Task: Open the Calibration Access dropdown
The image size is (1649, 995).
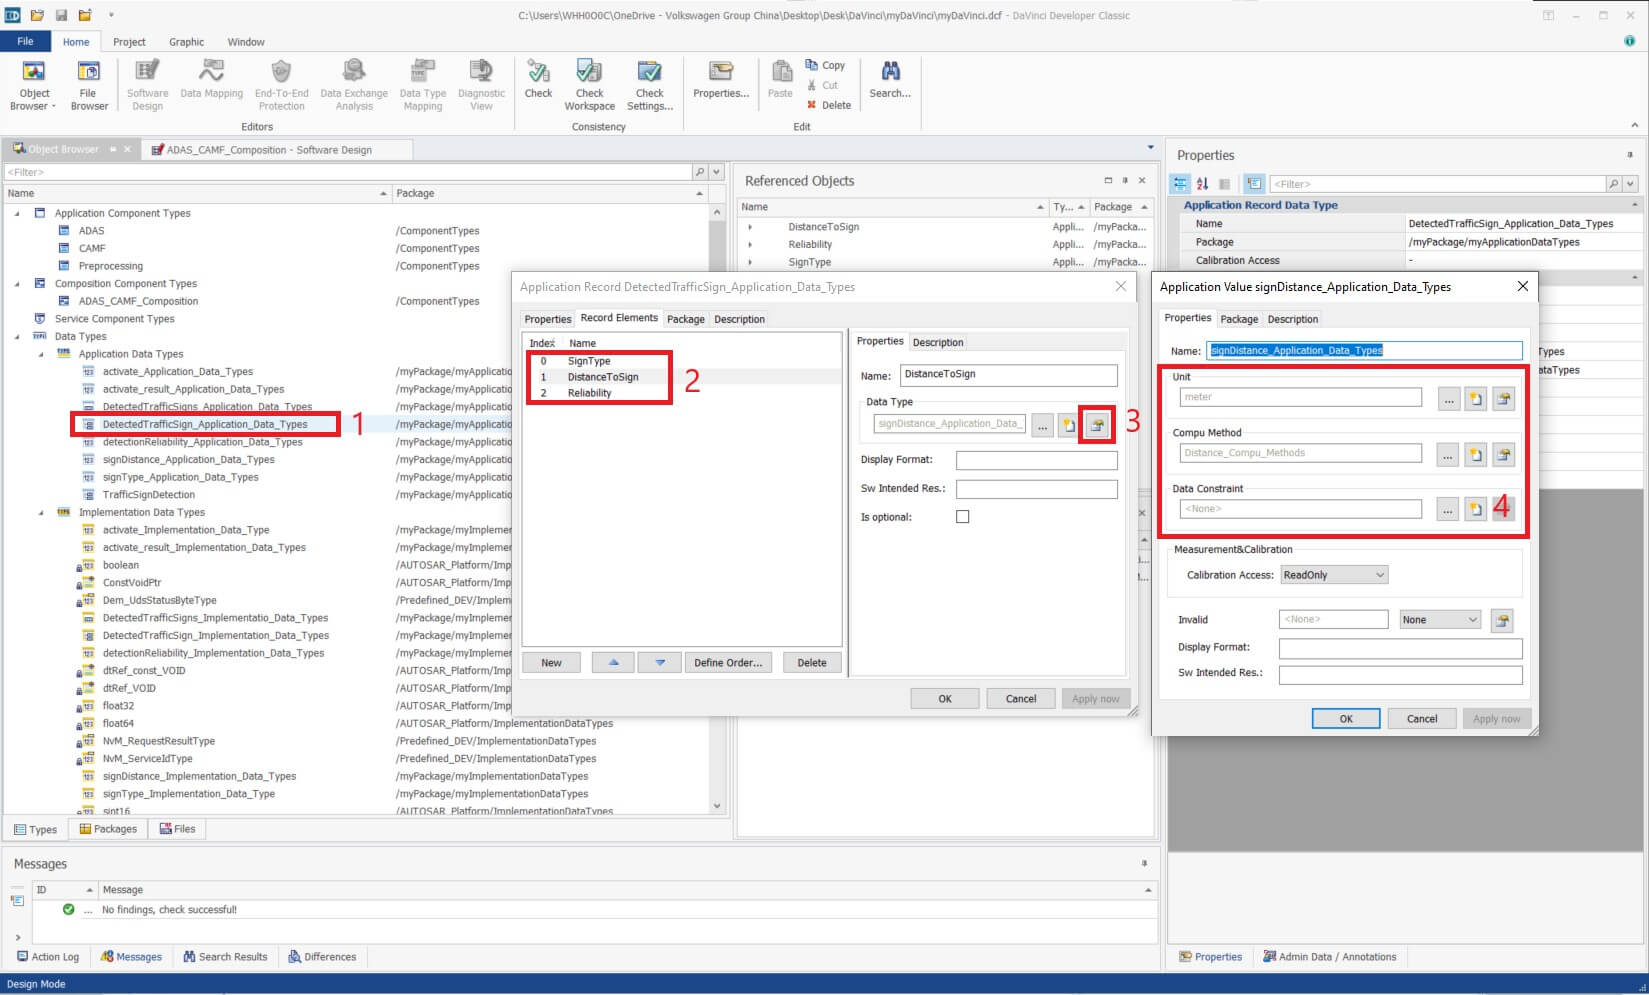Action: coord(1334,575)
